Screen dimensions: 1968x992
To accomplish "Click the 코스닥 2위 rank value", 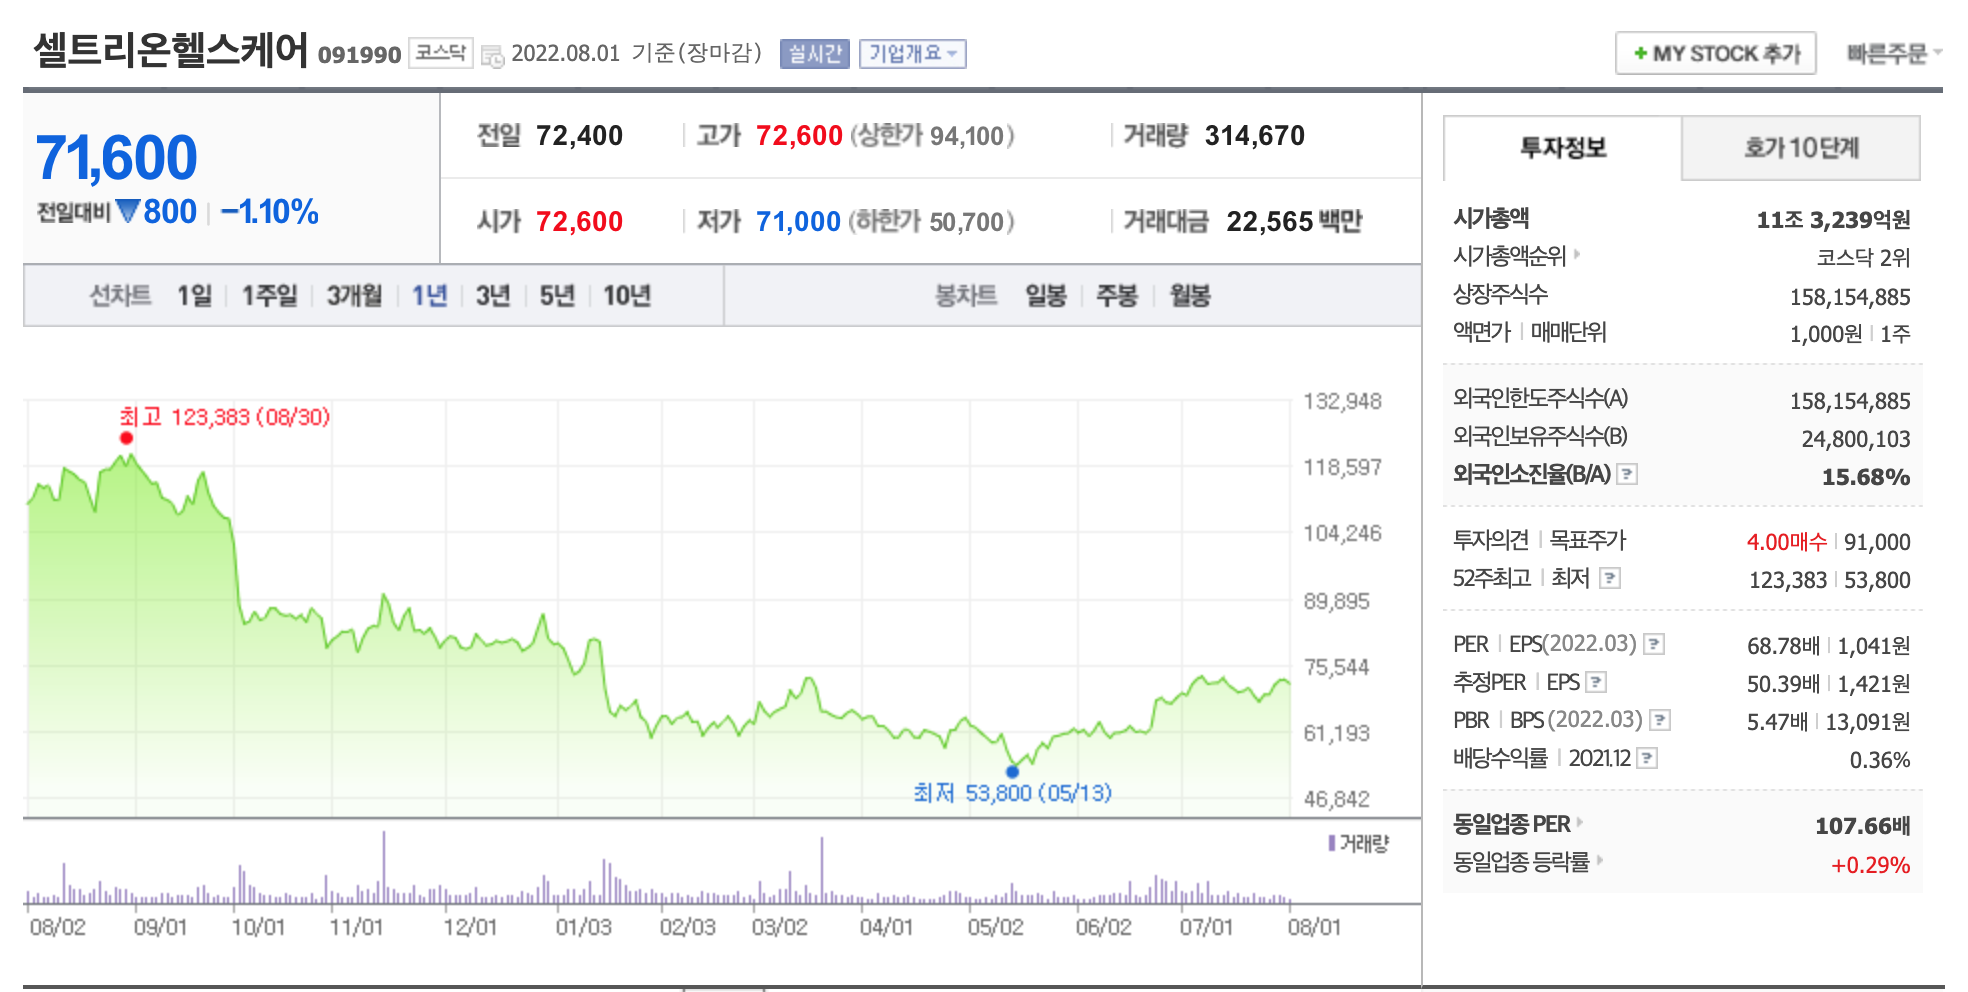I will click(1863, 258).
